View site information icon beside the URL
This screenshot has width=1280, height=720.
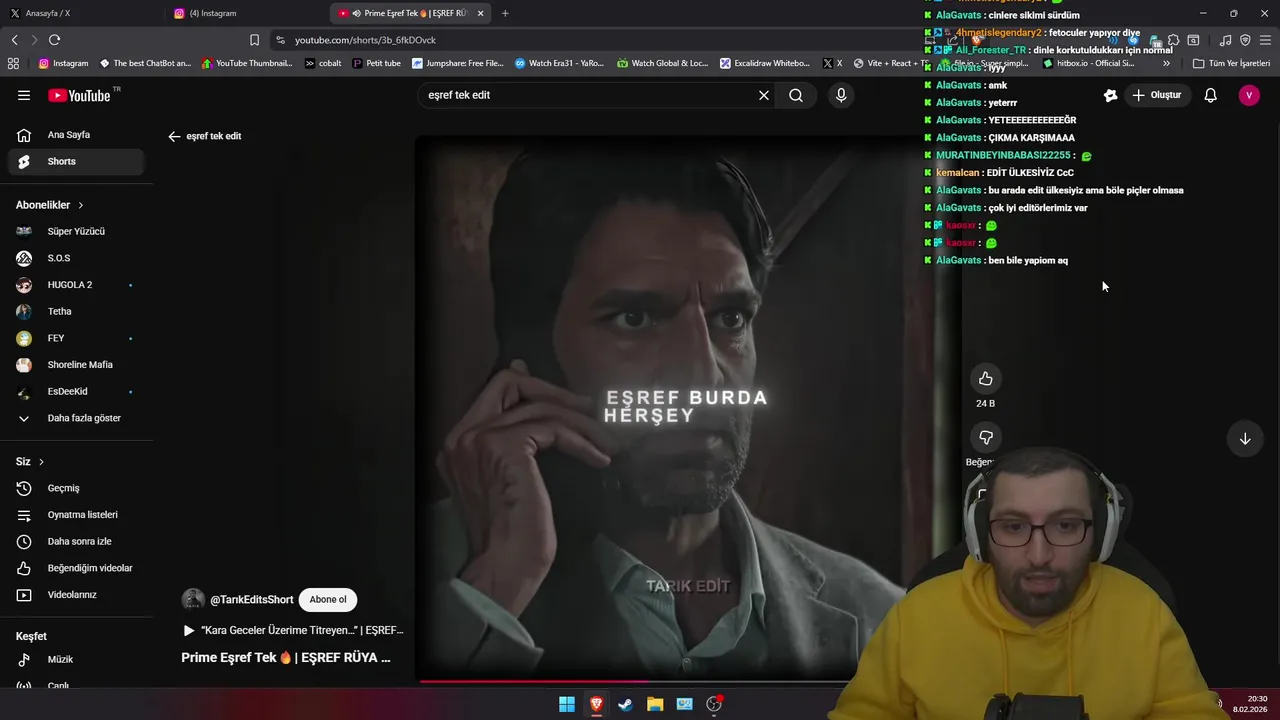[282, 40]
